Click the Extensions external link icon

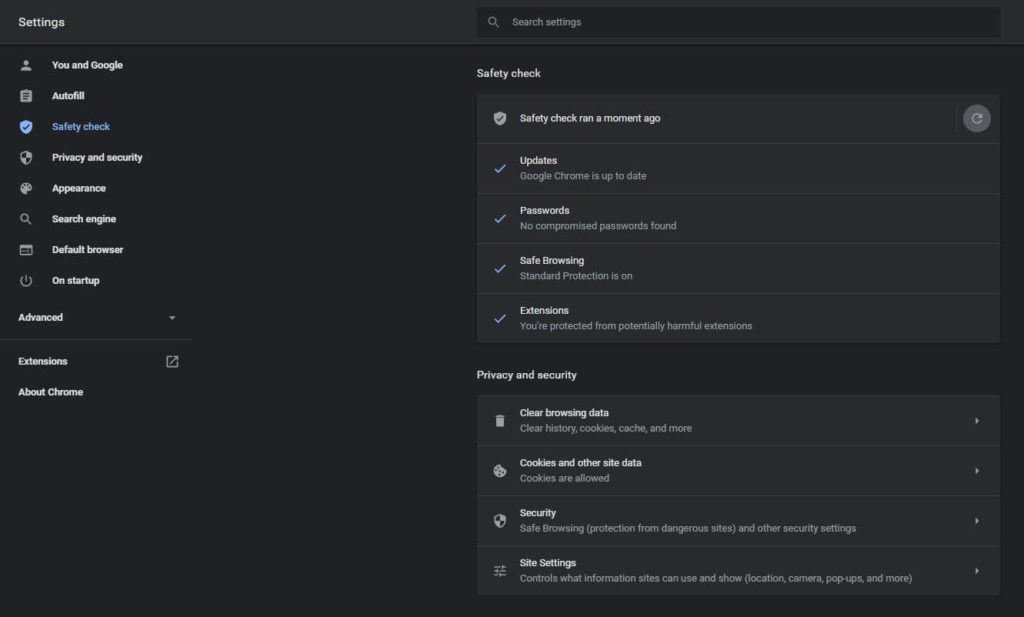pos(172,362)
